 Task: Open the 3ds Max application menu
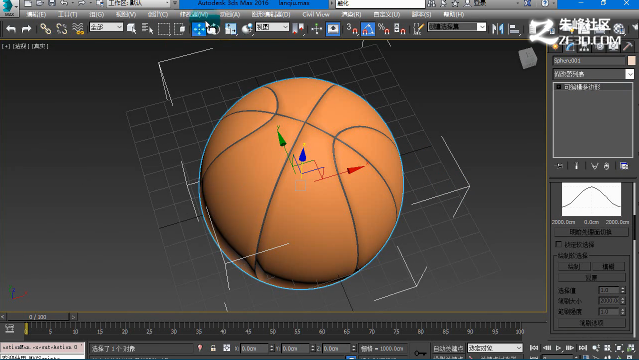[x=9, y=7]
